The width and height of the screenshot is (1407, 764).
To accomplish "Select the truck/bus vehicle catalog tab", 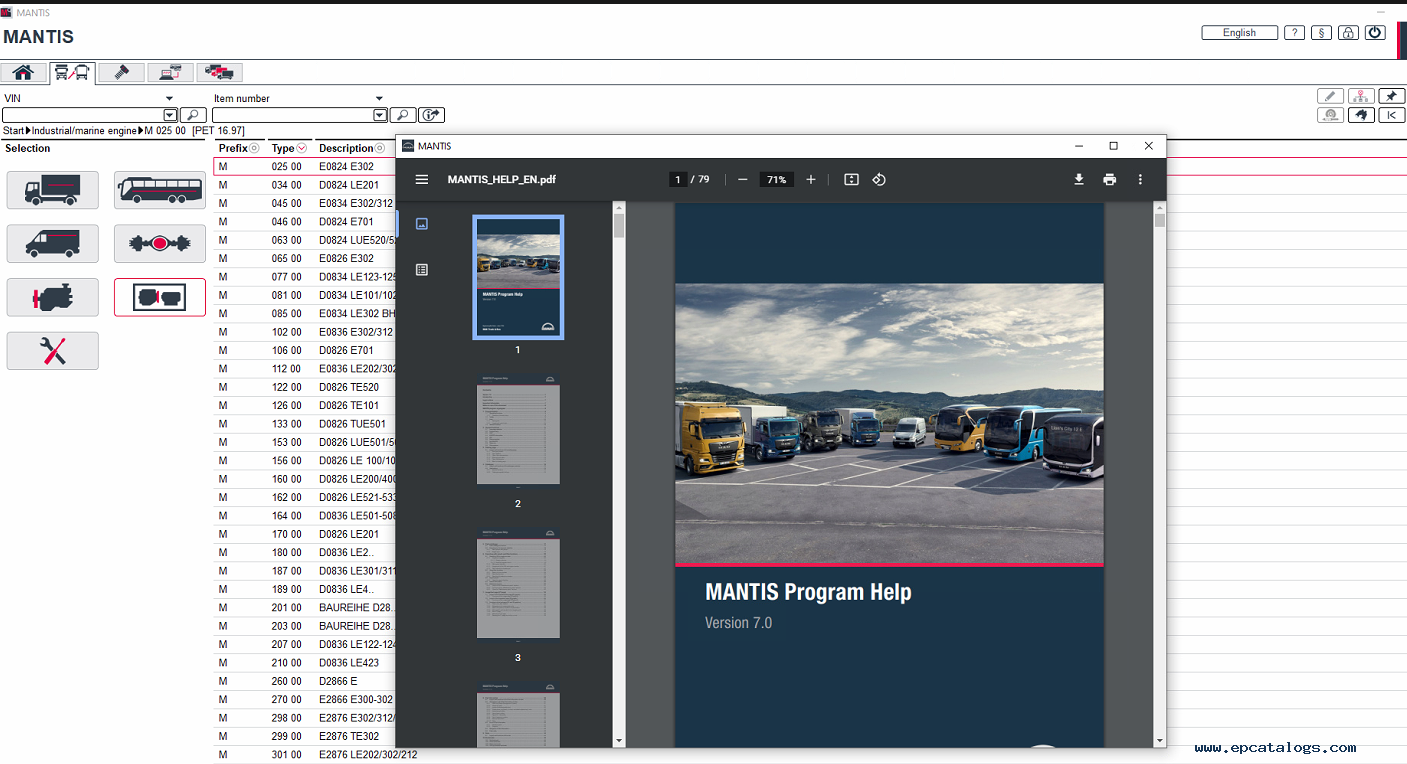I will (72, 72).
